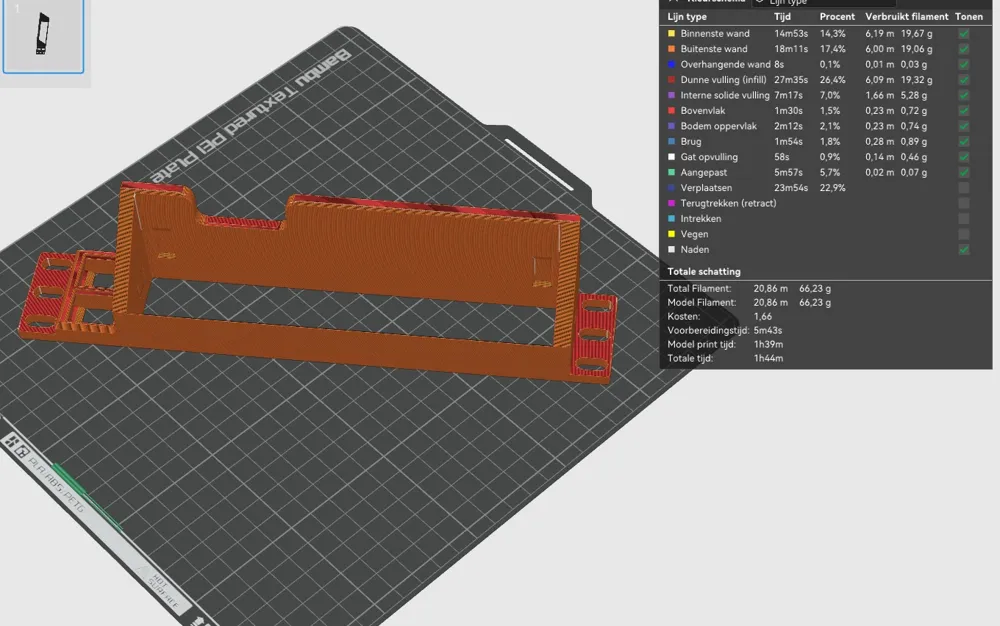
Task: Click the Voorbereidingstijd 5m43s value
Action: click(x=768, y=331)
